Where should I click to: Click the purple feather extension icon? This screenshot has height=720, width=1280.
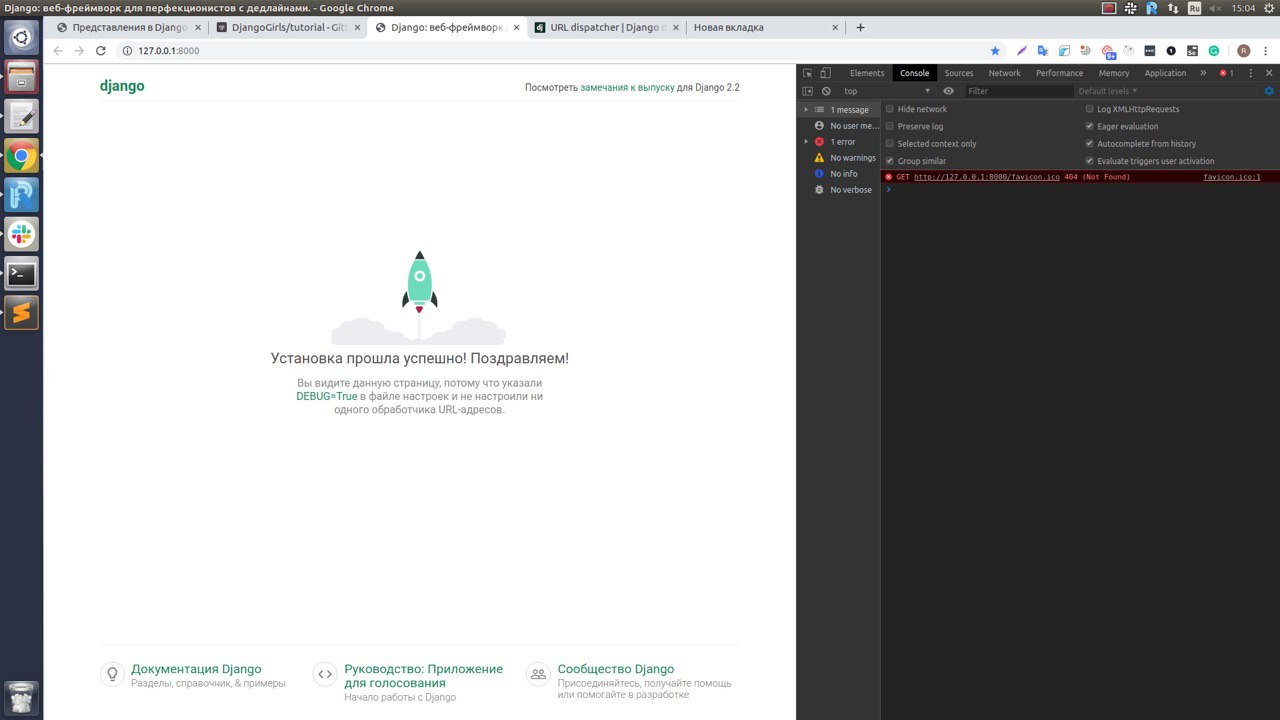click(x=1022, y=51)
